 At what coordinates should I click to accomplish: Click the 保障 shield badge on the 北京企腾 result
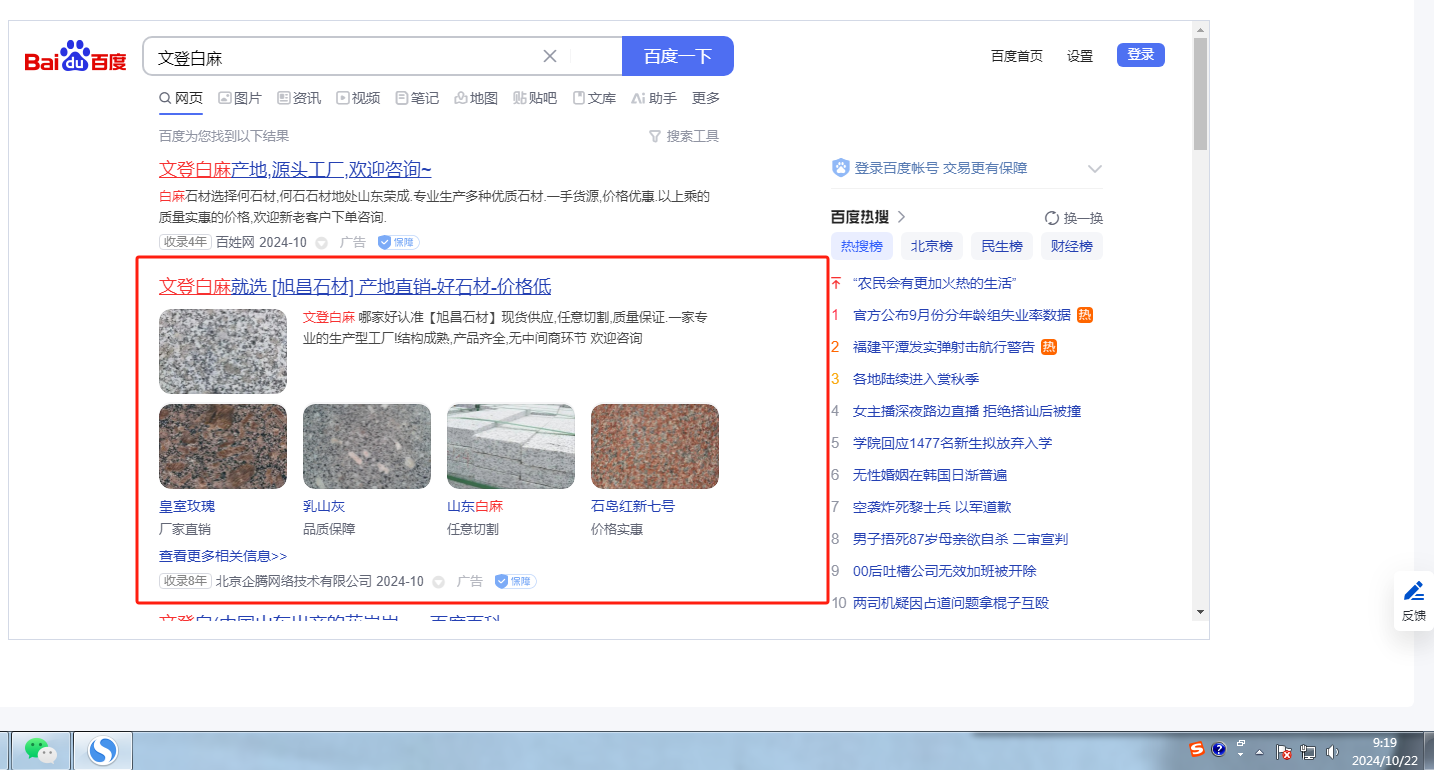(x=515, y=581)
